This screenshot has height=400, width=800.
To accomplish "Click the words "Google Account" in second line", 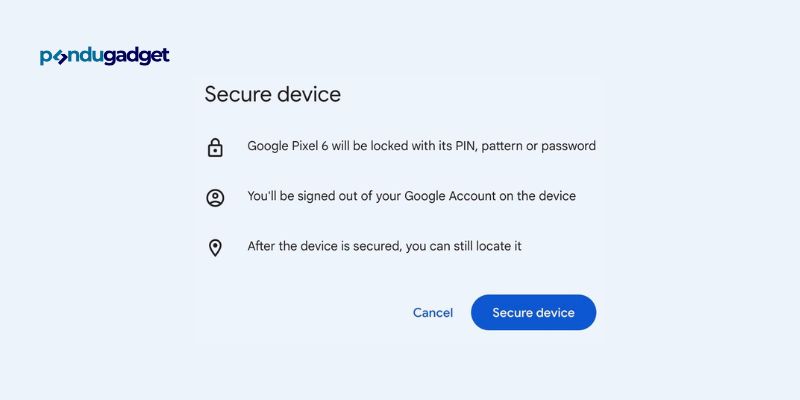I will pos(450,196).
